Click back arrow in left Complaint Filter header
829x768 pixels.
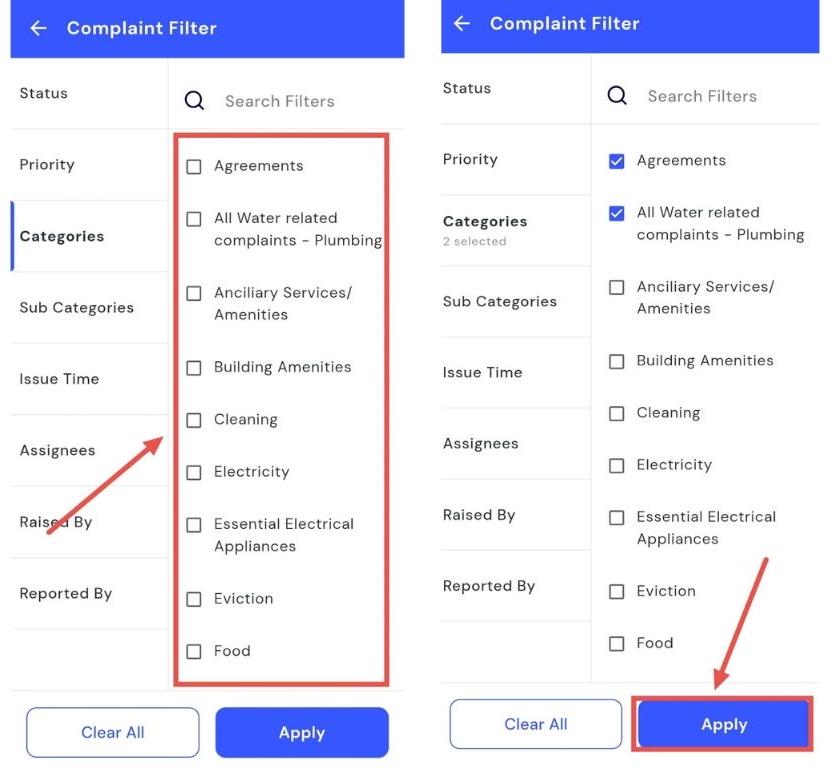[x=39, y=28]
